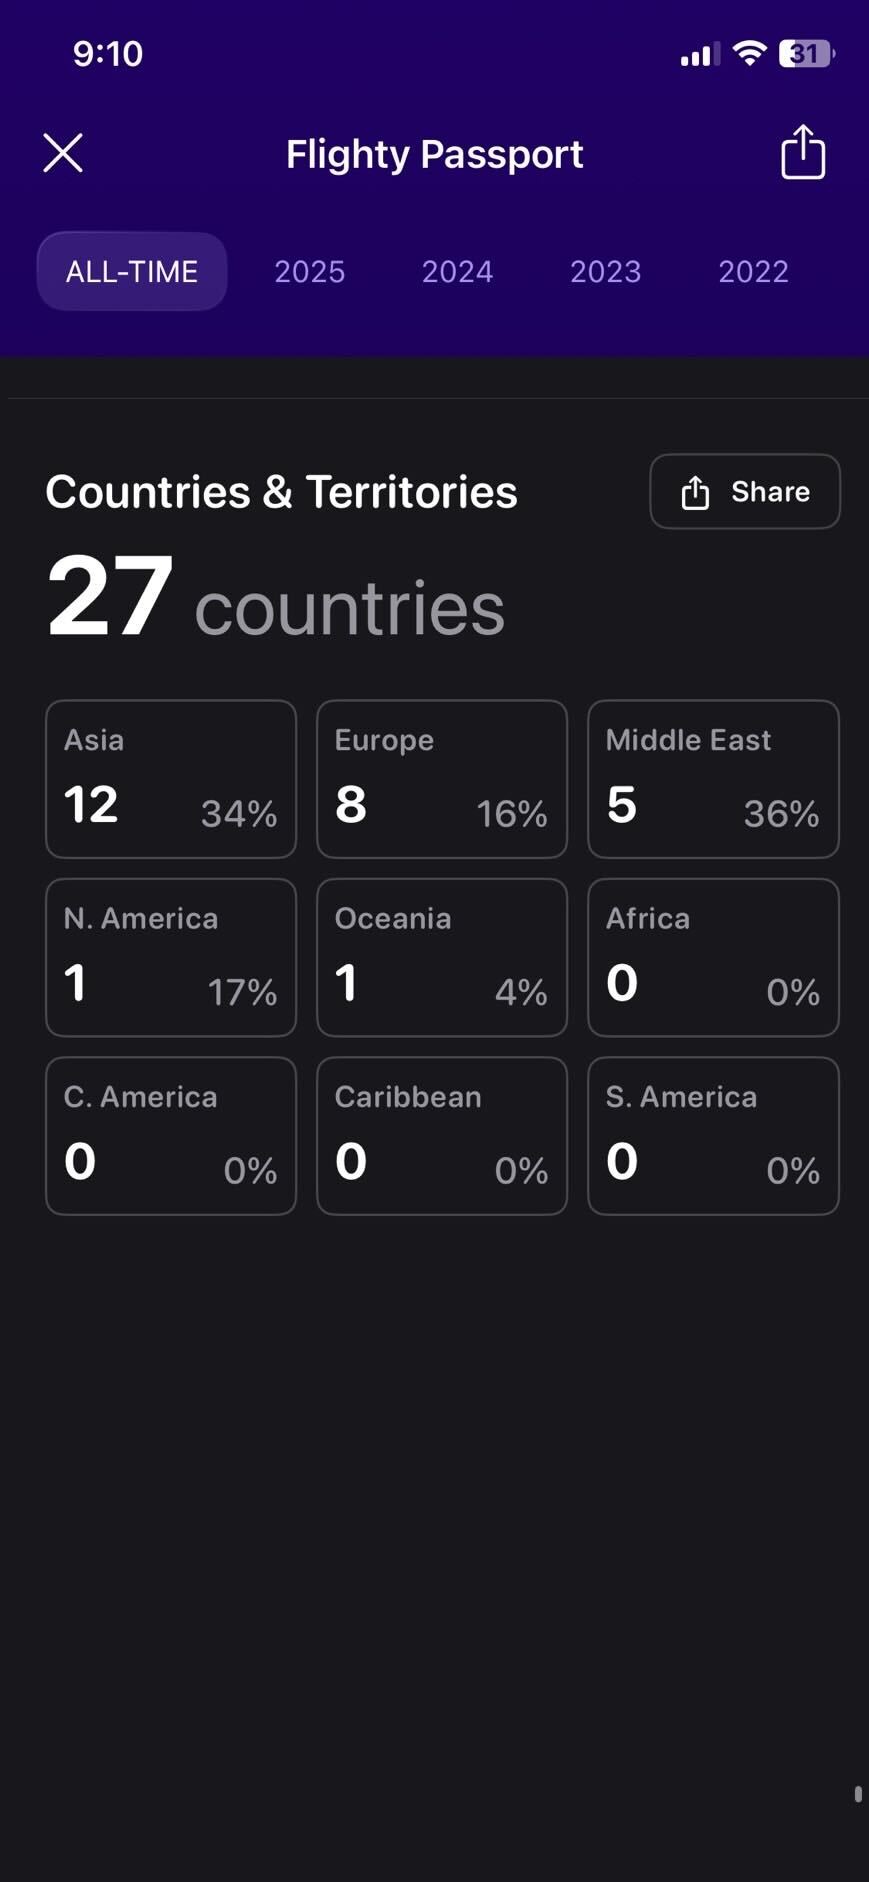Tap the 27 countries total
The height and width of the screenshot is (1882, 869).
click(x=276, y=600)
